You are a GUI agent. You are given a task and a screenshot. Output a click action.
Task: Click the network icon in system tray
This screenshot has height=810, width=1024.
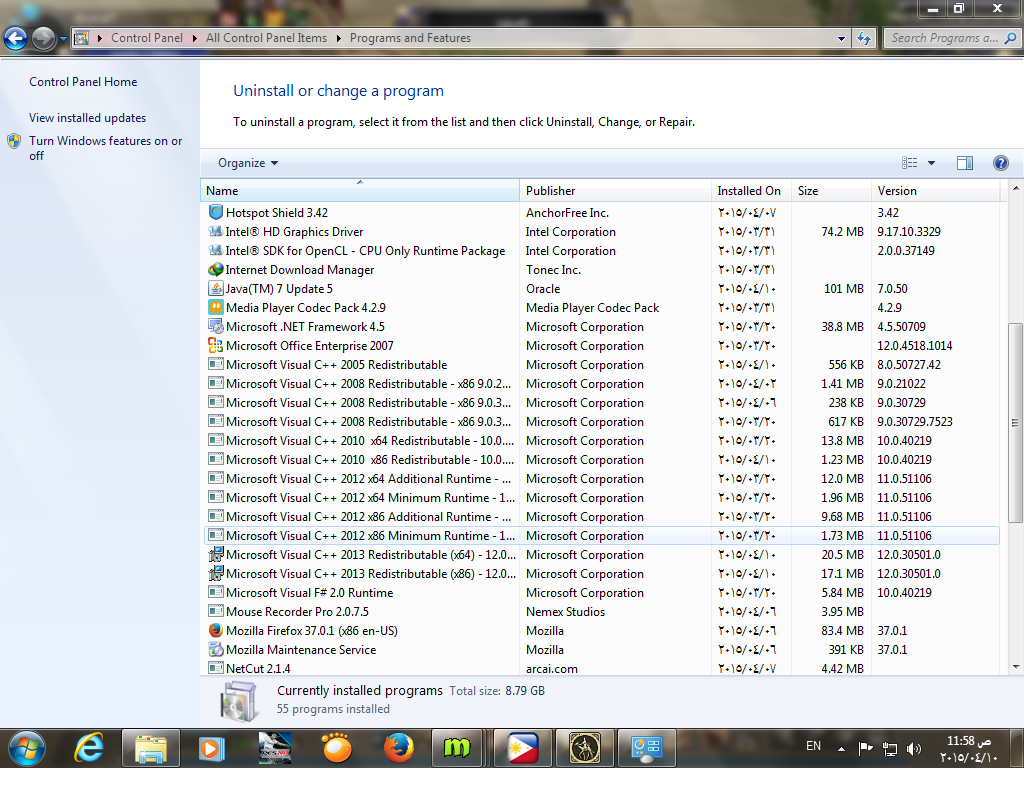pyautogui.click(x=889, y=749)
